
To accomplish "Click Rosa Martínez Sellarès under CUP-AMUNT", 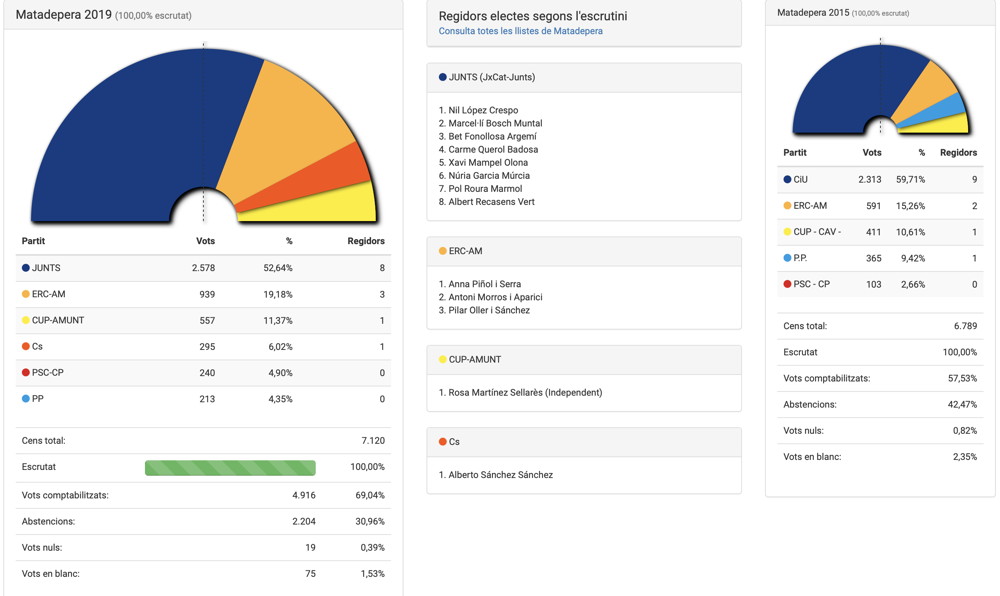I will (524, 392).
